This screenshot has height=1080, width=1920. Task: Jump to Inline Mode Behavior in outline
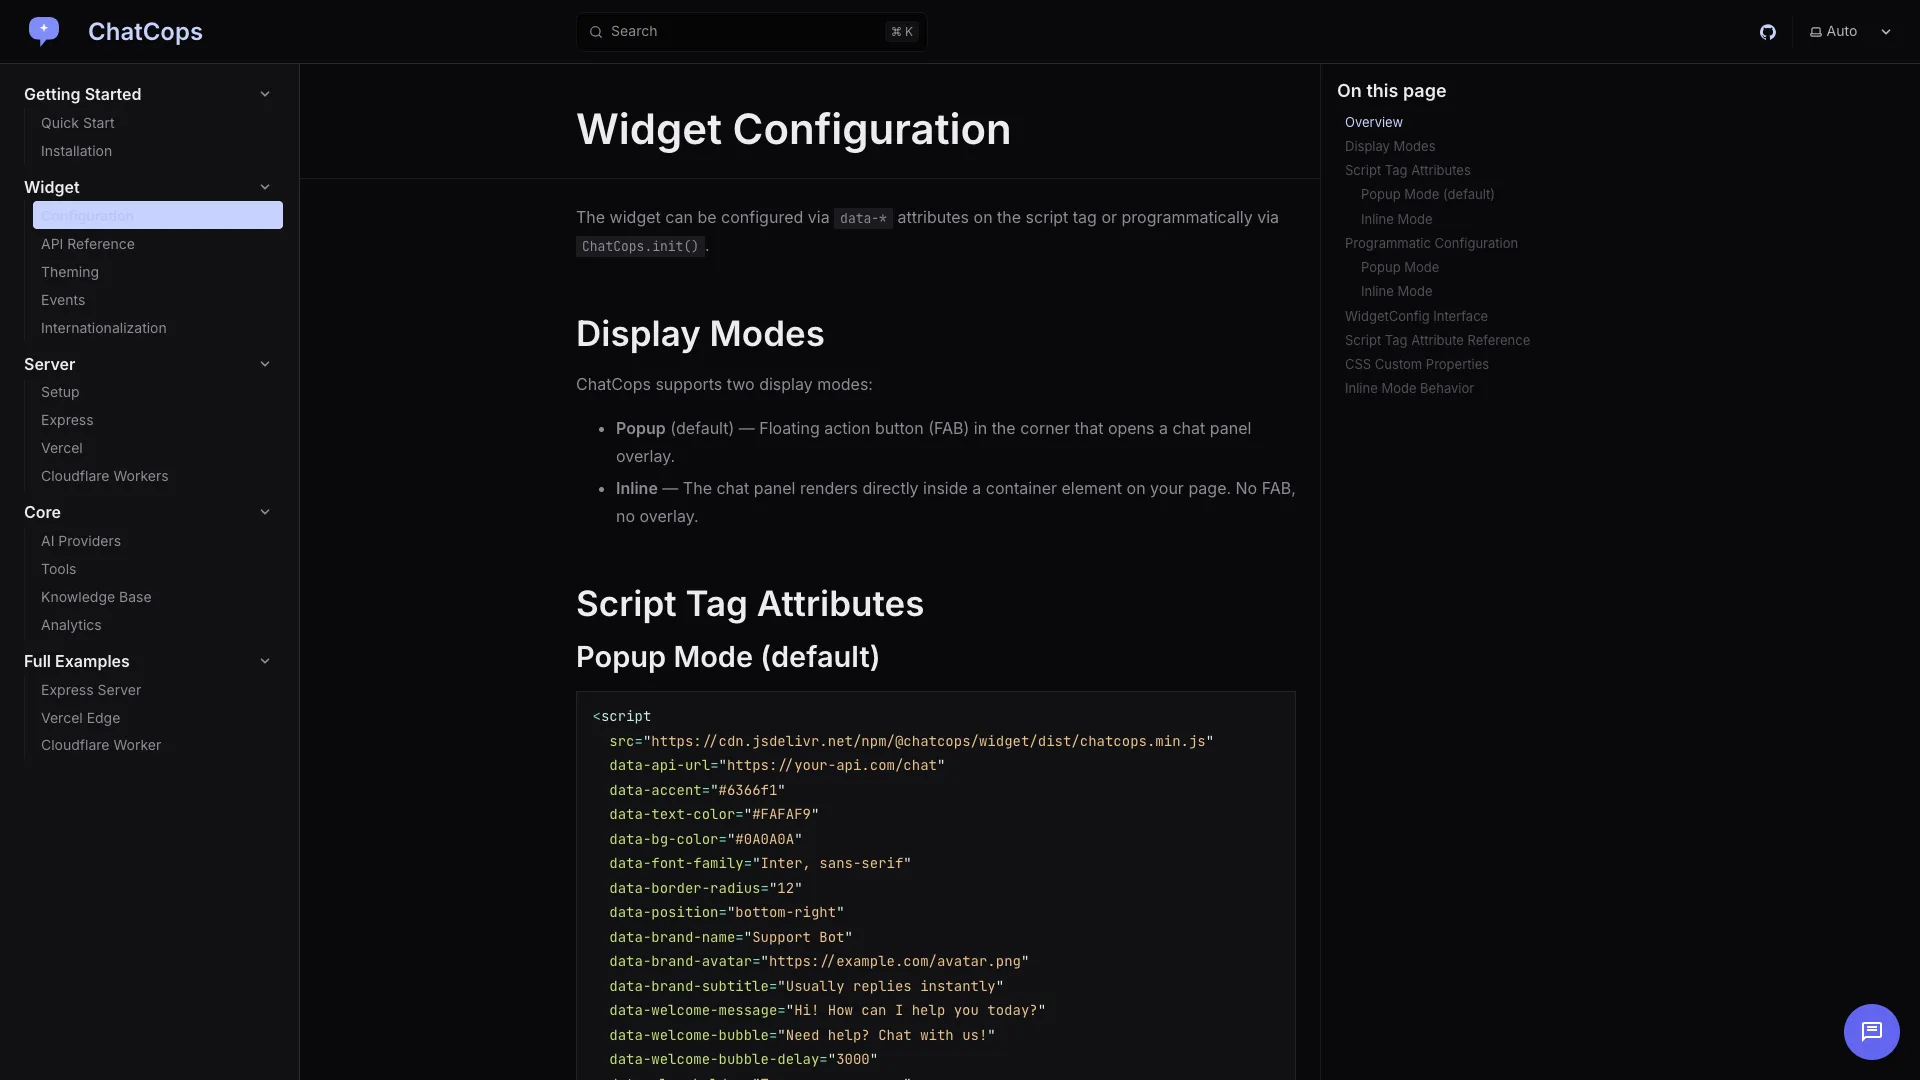tap(1409, 388)
